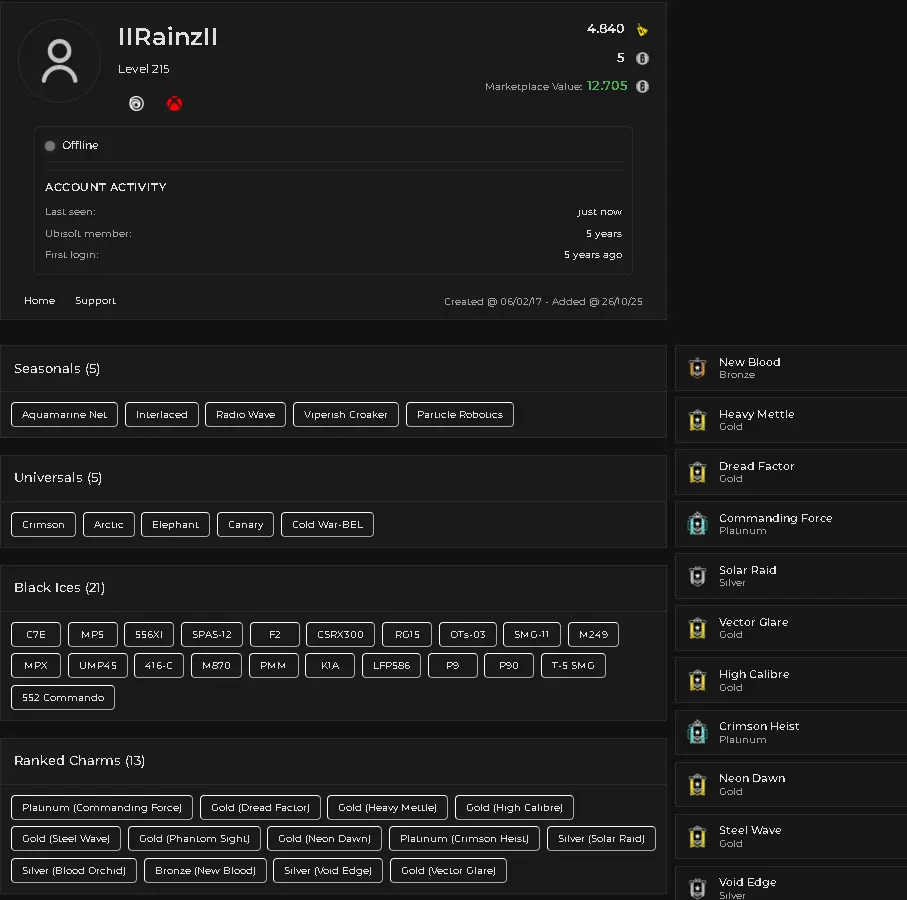Select the Crimson Heist Platinum charm icon
The image size is (907, 900).
[x=697, y=732]
